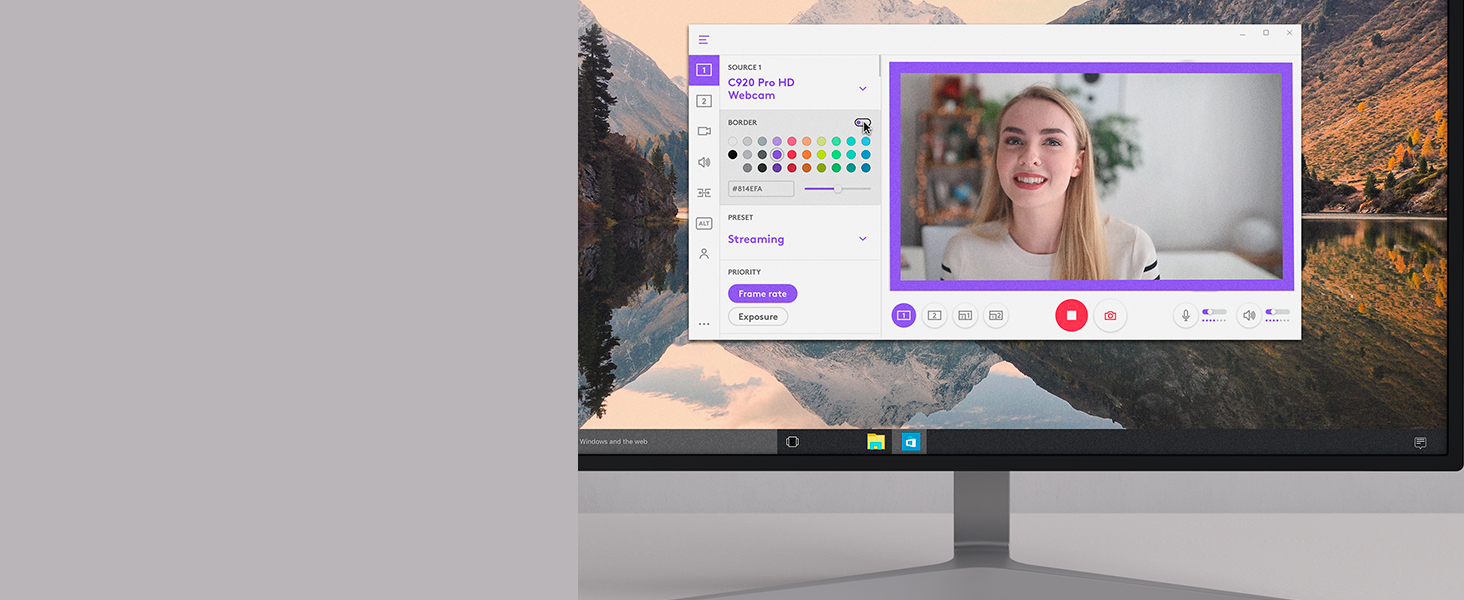Click the SOURCE 1 label text
This screenshot has width=1464, height=600.
[x=744, y=68]
